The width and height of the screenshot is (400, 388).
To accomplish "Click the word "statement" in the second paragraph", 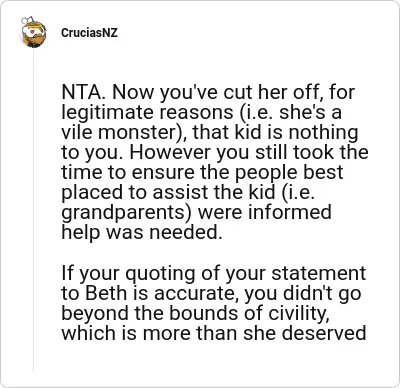I will pyautogui.click(x=319, y=273).
